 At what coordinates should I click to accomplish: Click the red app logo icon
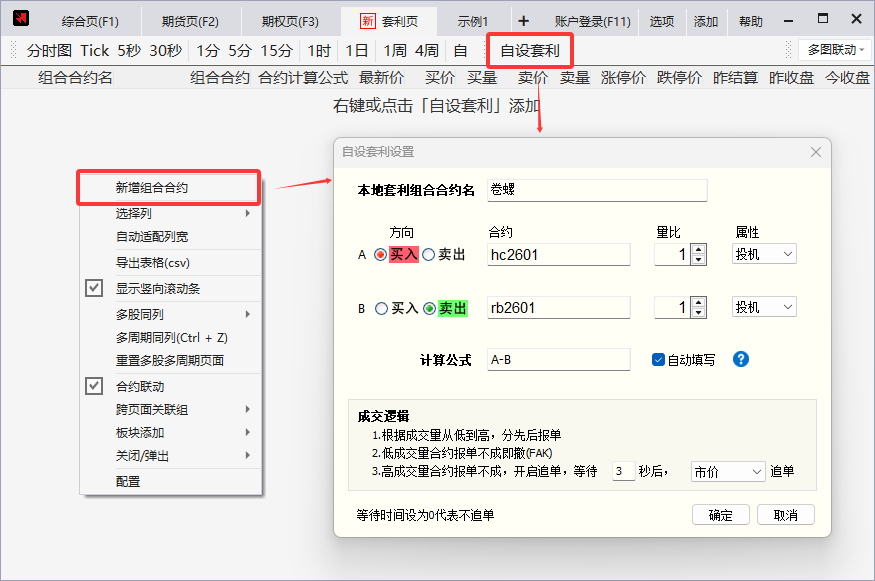[x=20, y=20]
